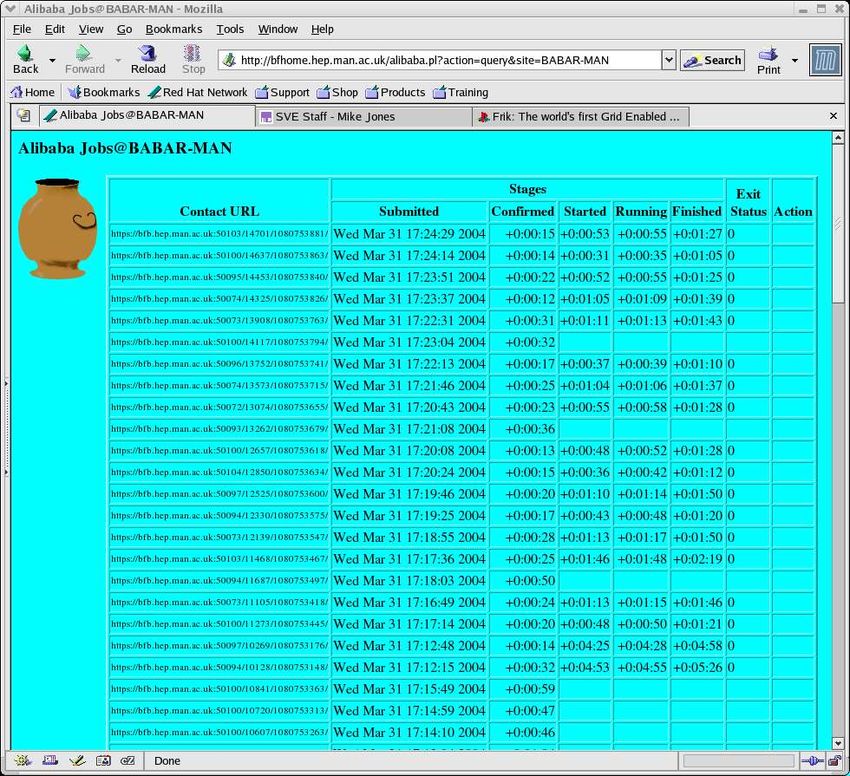Open the Bookmarks toolbar folder
This screenshot has width=850, height=776.
[x=104, y=92]
